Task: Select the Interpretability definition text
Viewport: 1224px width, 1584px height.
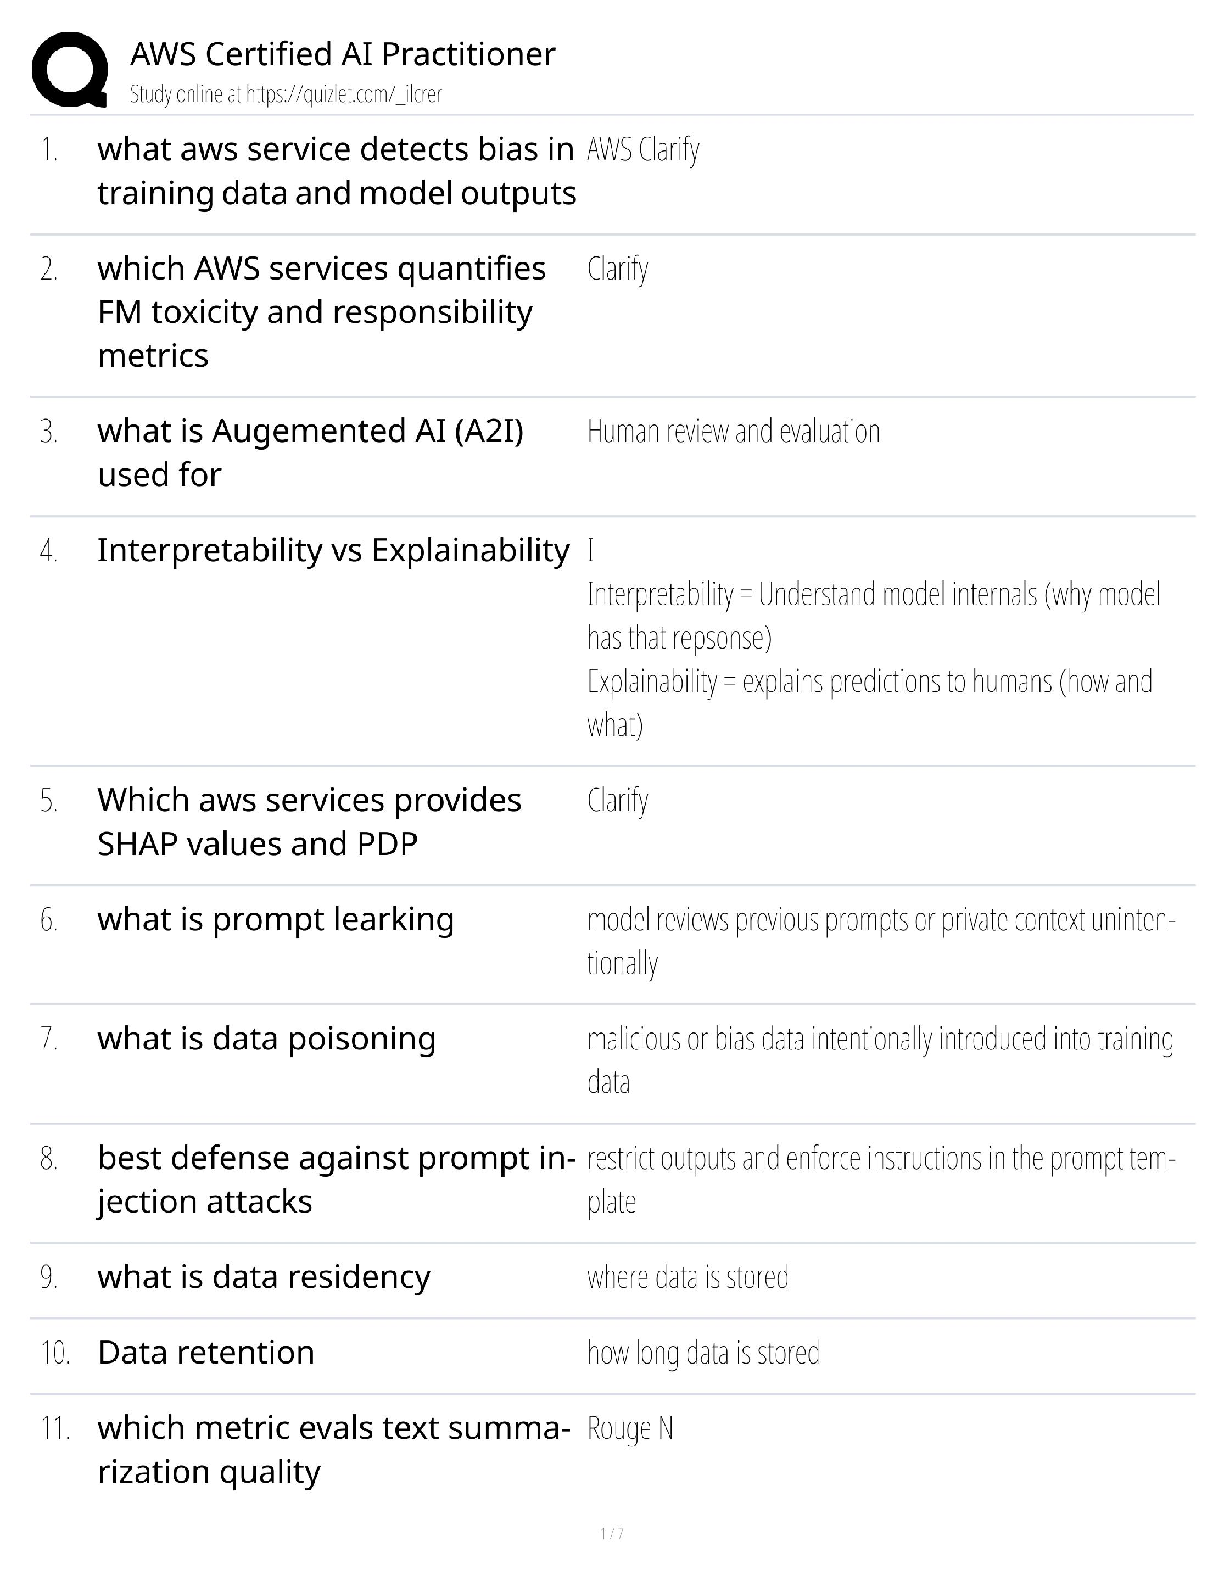Action: [873, 616]
